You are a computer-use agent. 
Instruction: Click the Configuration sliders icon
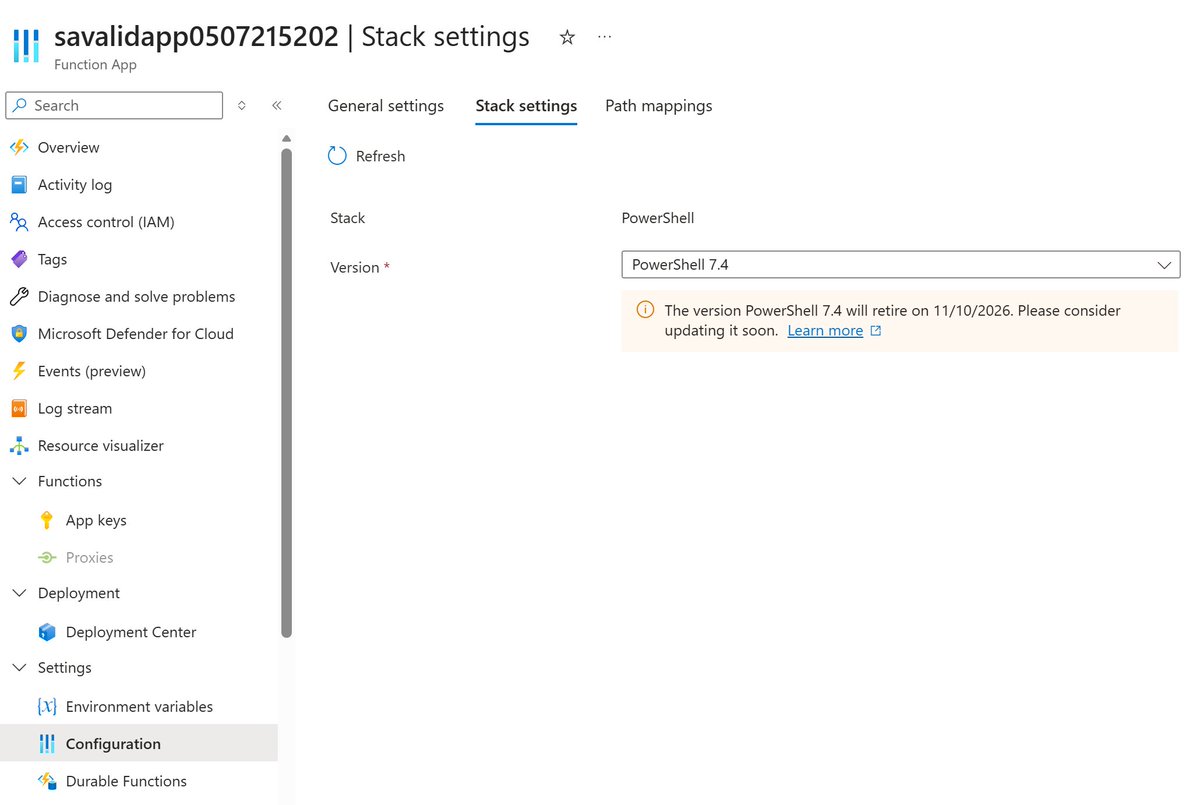click(x=47, y=744)
